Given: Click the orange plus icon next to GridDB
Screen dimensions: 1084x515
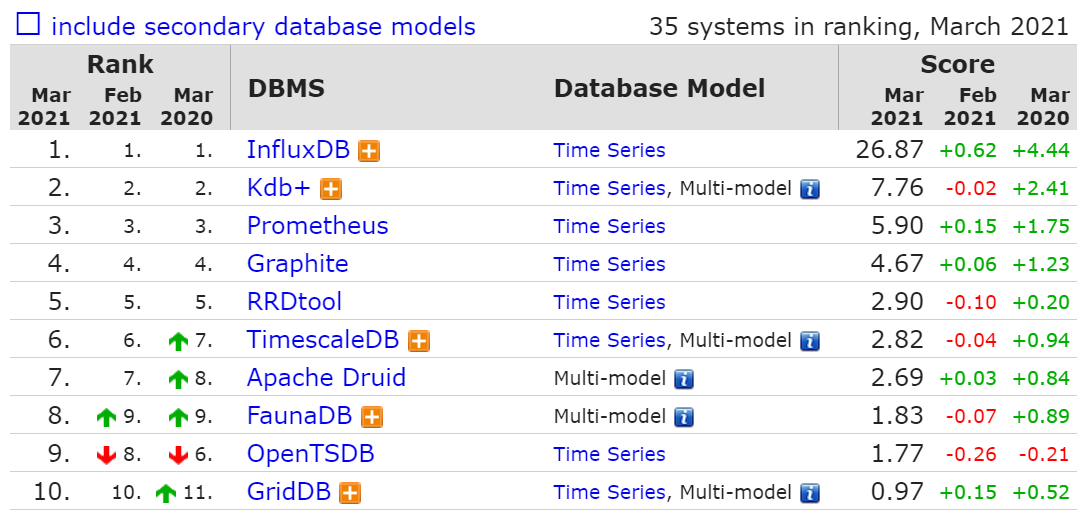Looking at the screenshot, I should pyautogui.click(x=350, y=493).
